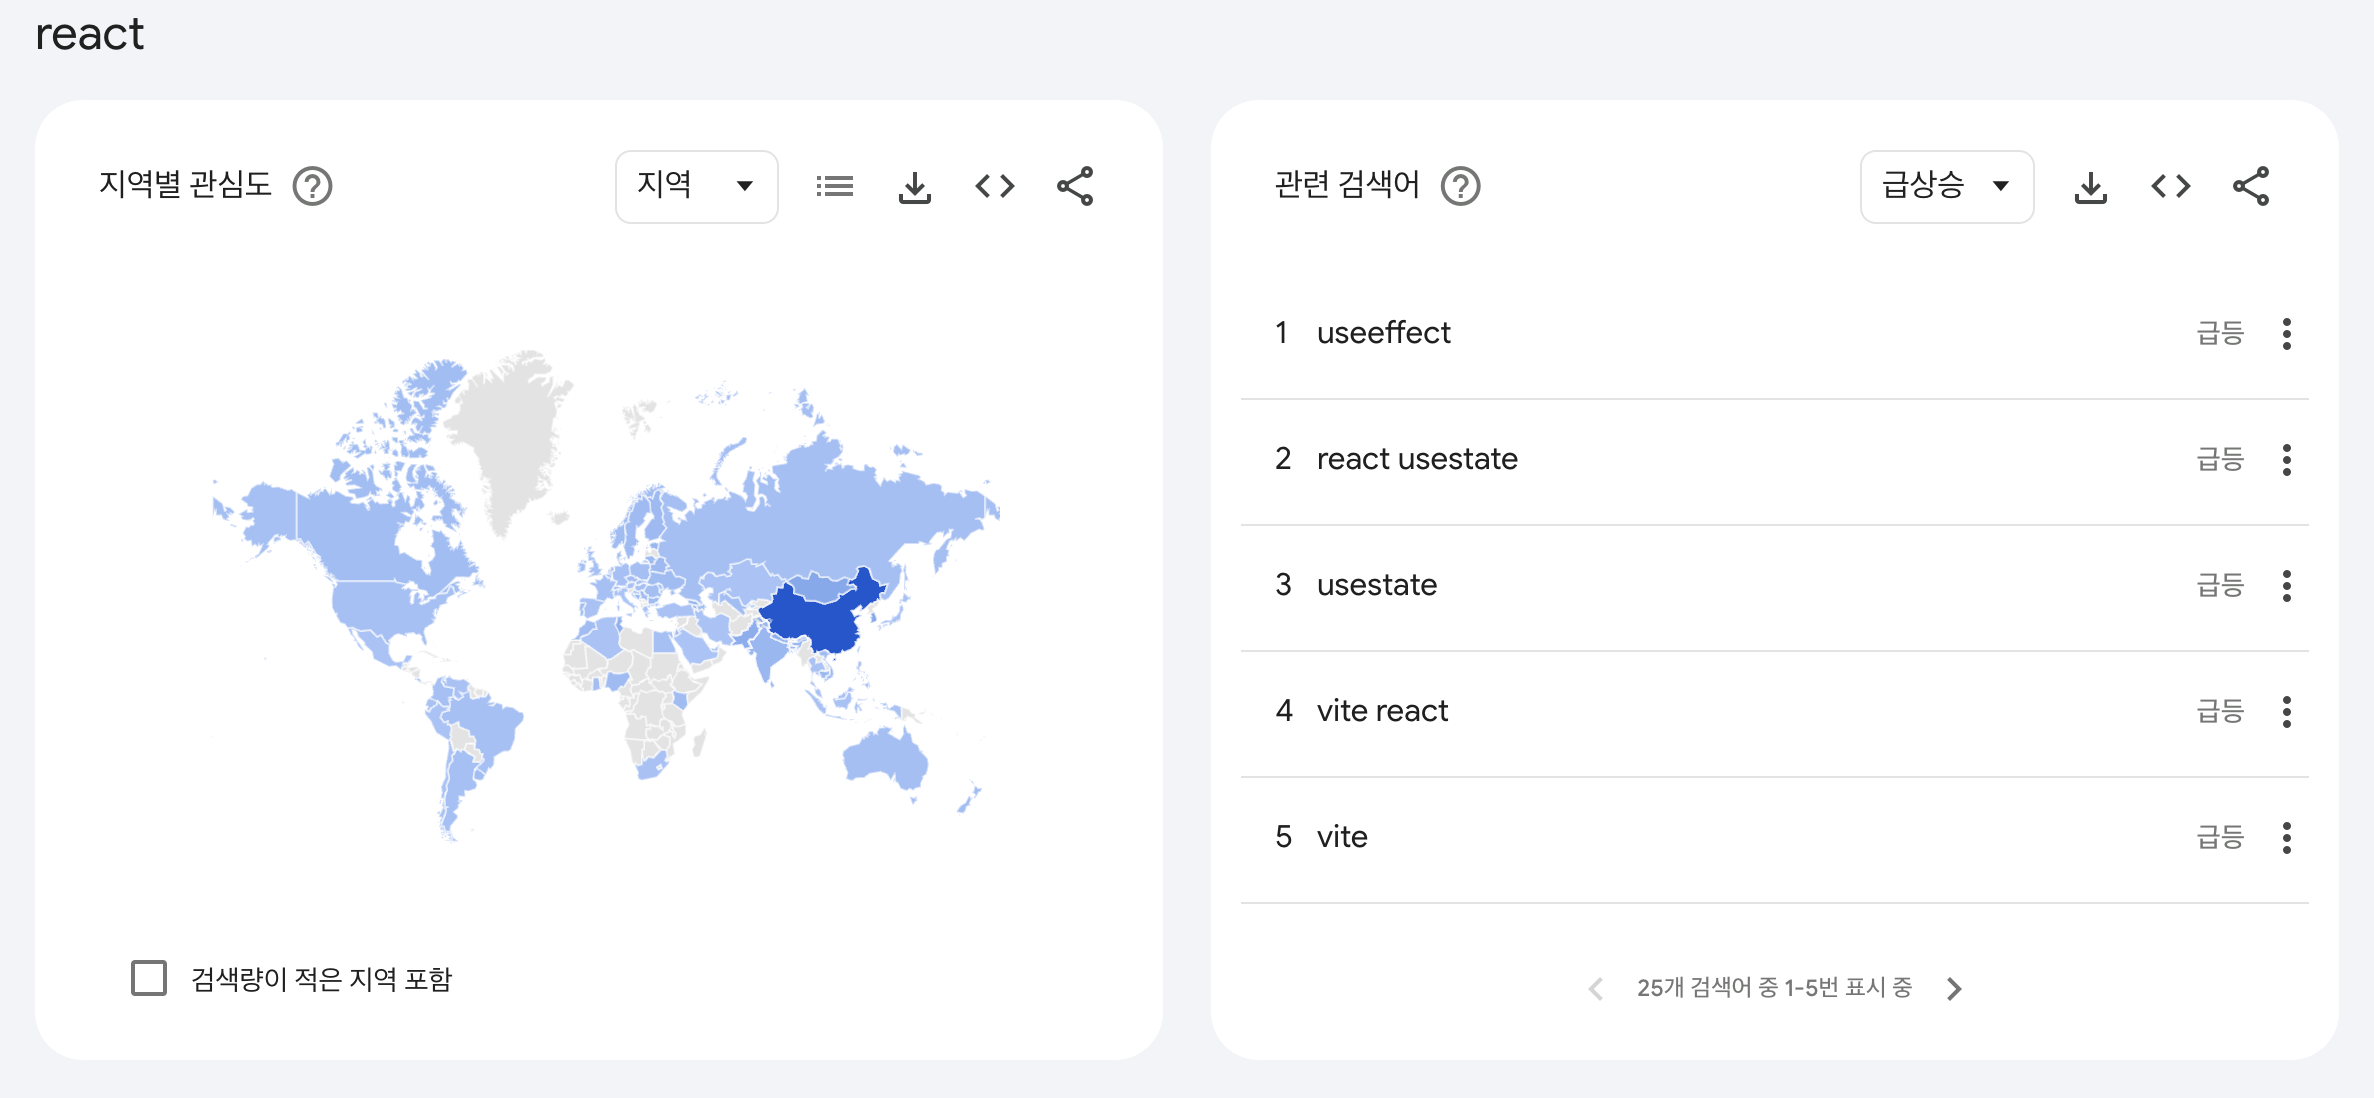Open the vite react related query

coord(1381,711)
